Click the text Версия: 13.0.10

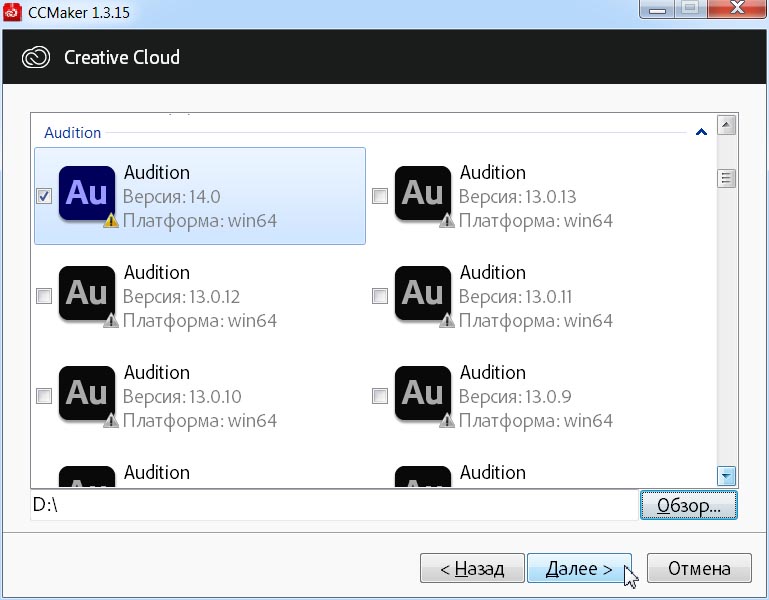pos(182,397)
